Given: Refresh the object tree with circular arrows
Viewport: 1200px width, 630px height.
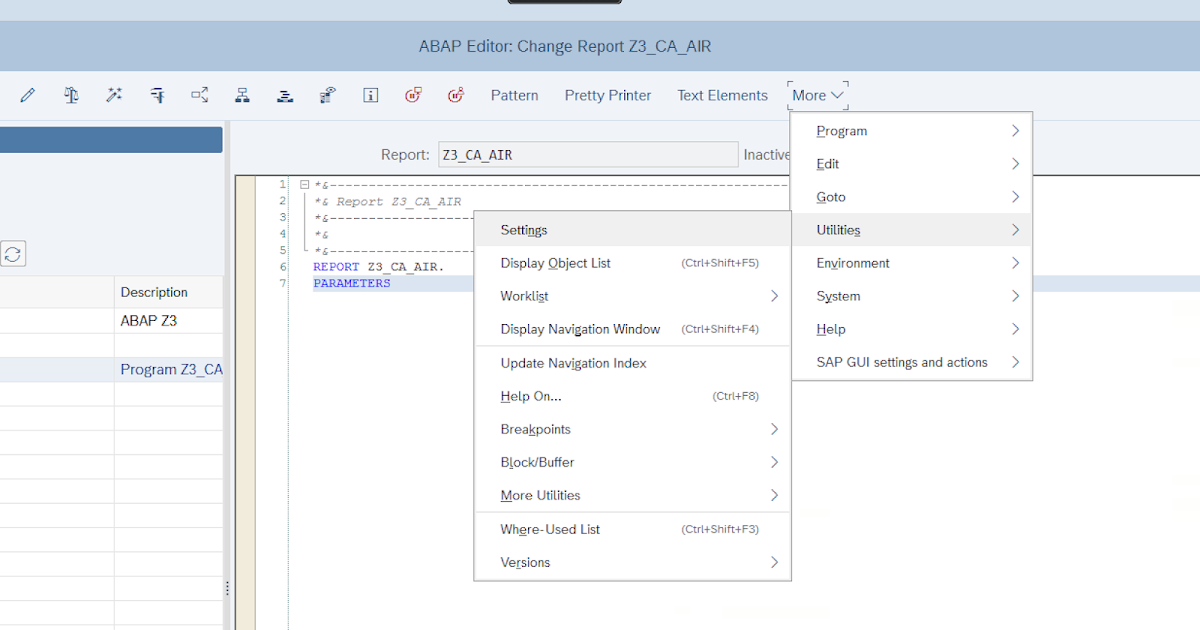Looking at the screenshot, I should (14, 254).
